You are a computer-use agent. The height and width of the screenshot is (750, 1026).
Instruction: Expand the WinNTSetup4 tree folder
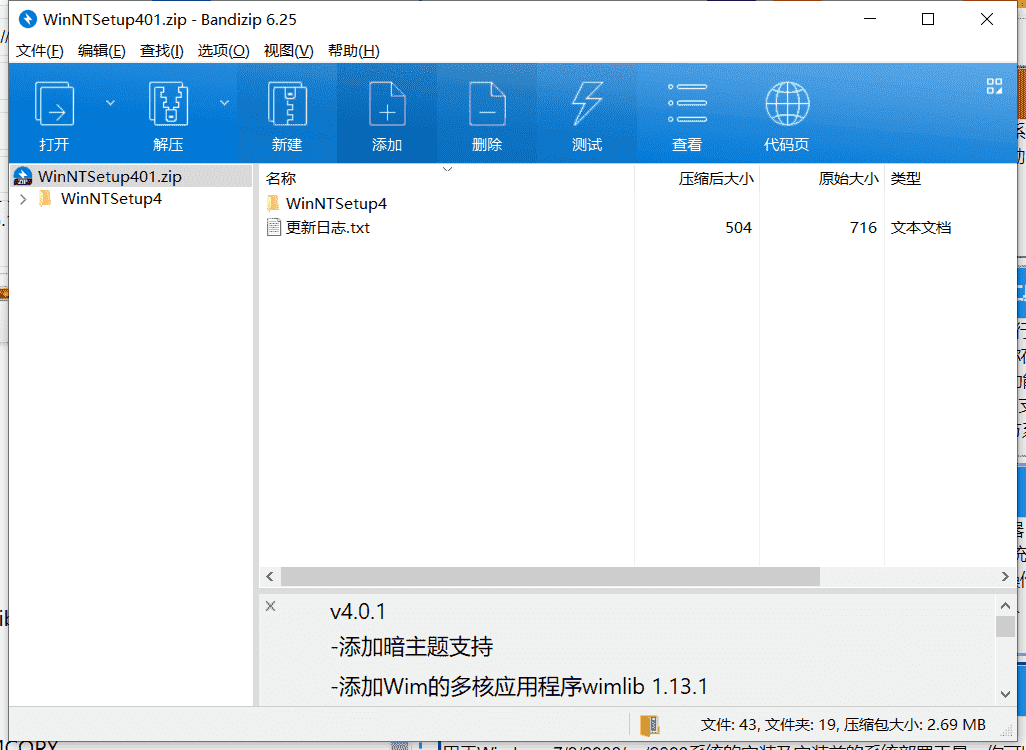point(24,199)
